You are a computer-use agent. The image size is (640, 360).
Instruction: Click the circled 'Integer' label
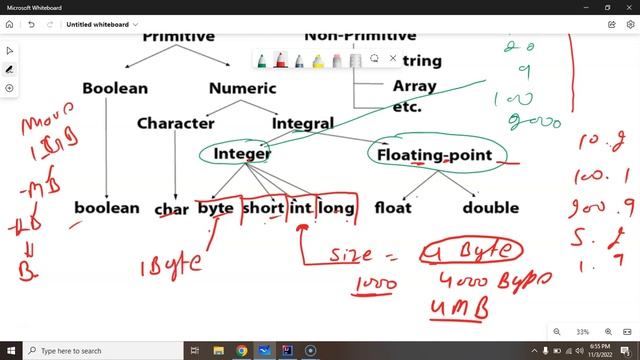(x=242, y=153)
